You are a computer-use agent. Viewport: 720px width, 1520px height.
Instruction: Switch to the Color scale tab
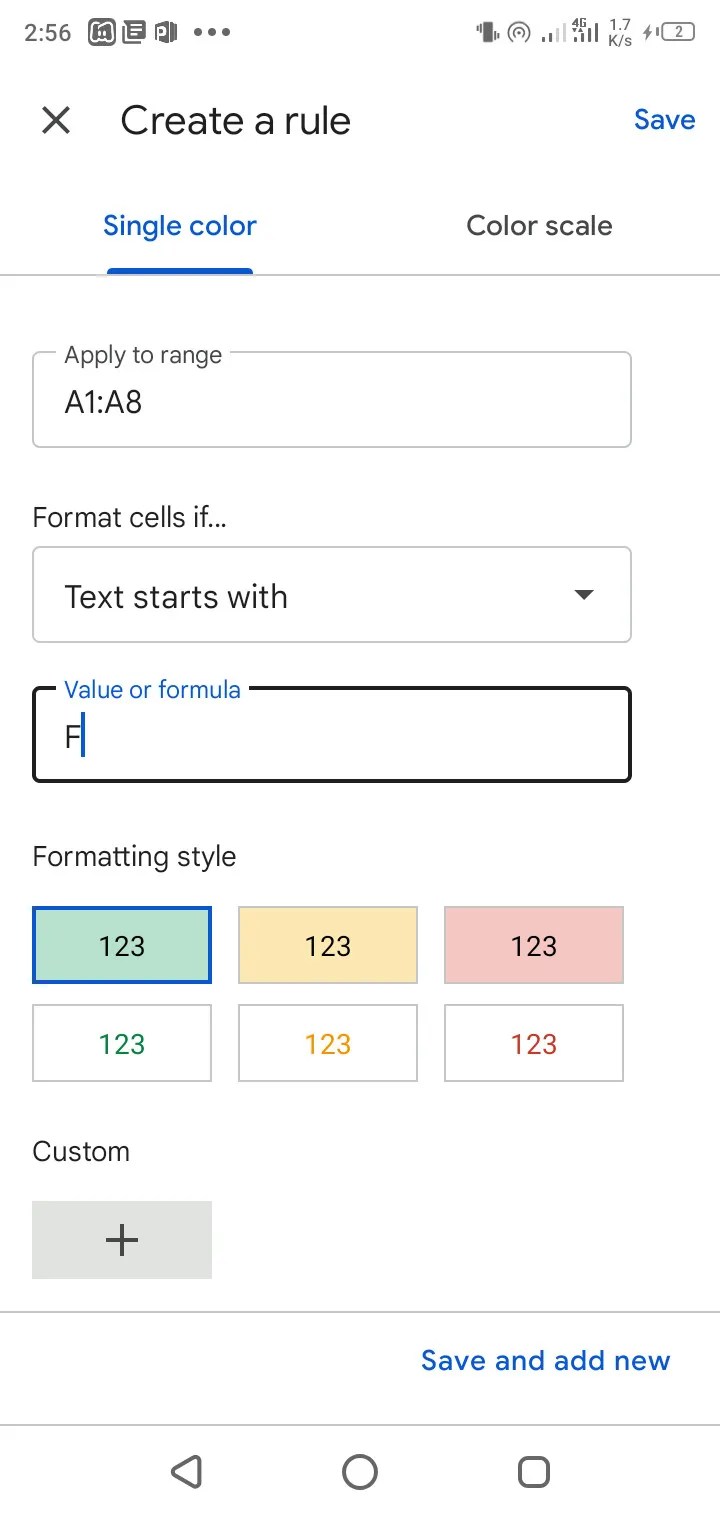coord(539,226)
